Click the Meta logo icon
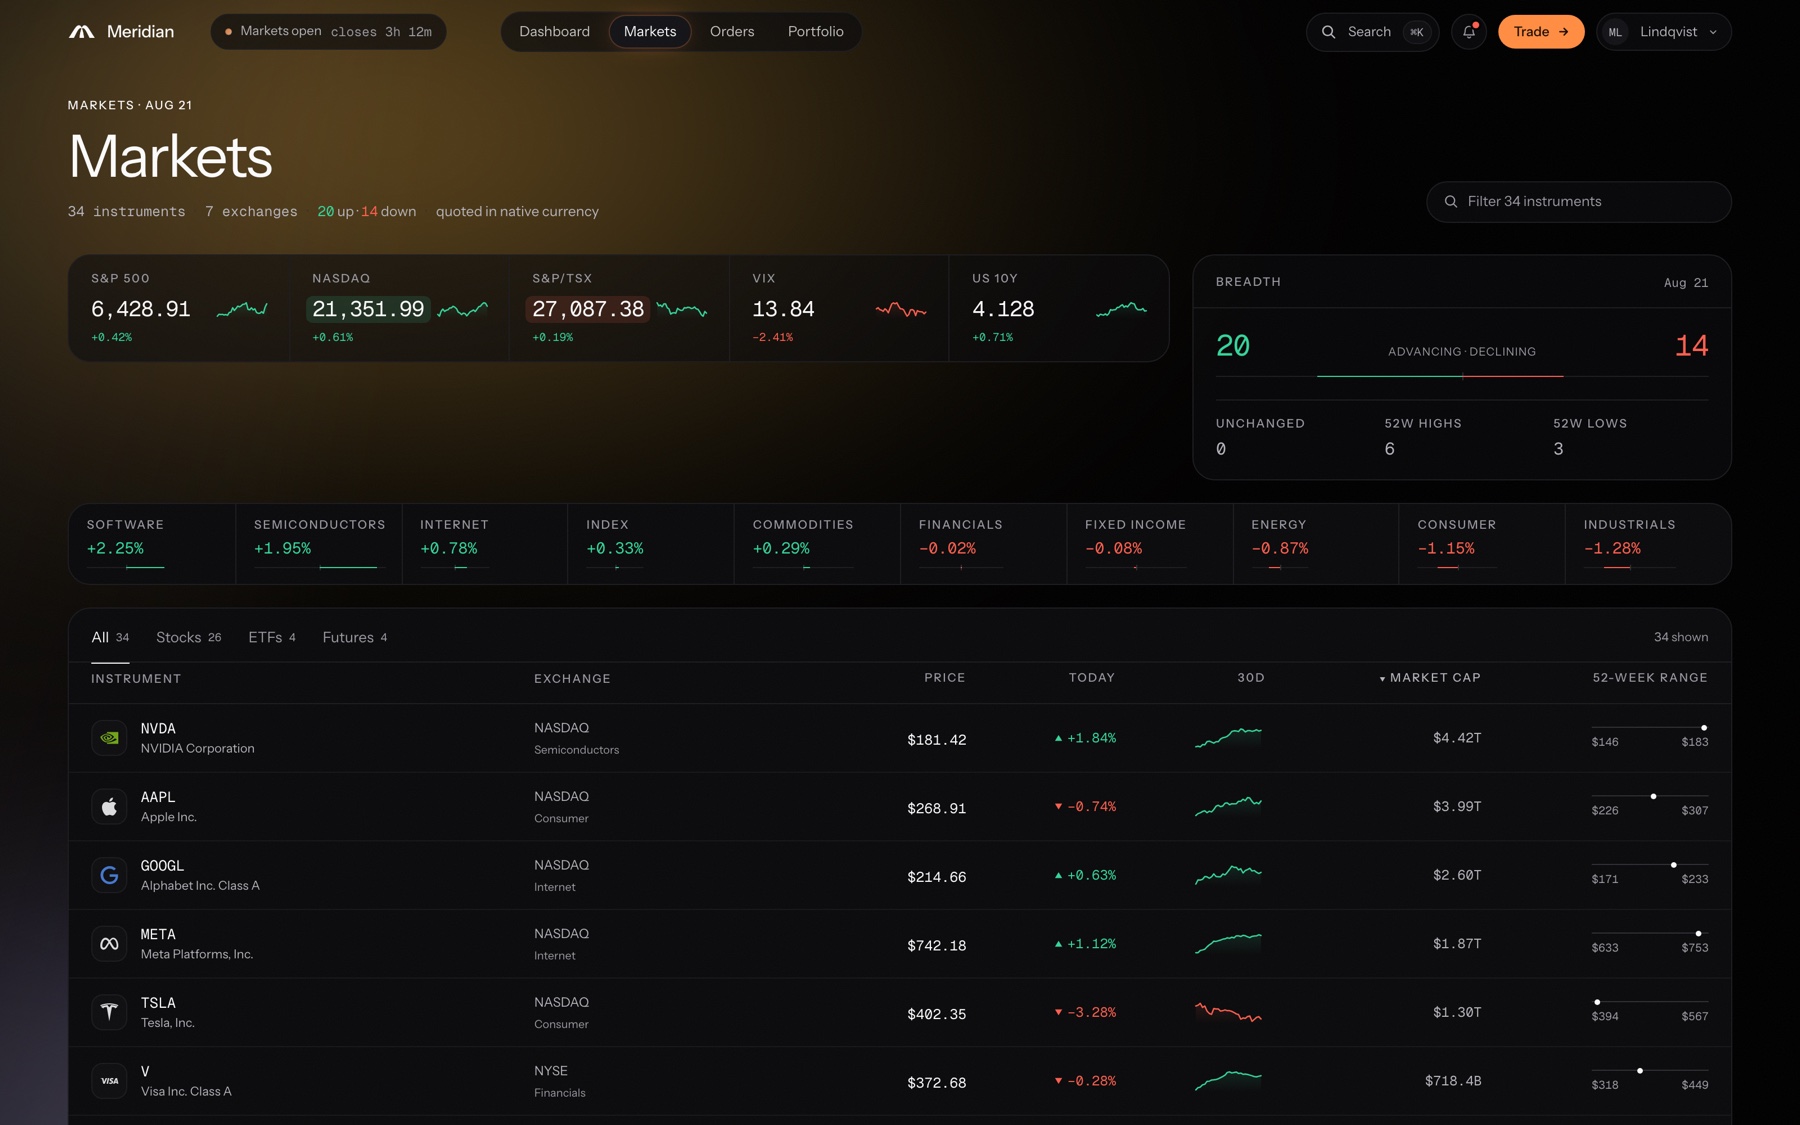 [x=109, y=944]
